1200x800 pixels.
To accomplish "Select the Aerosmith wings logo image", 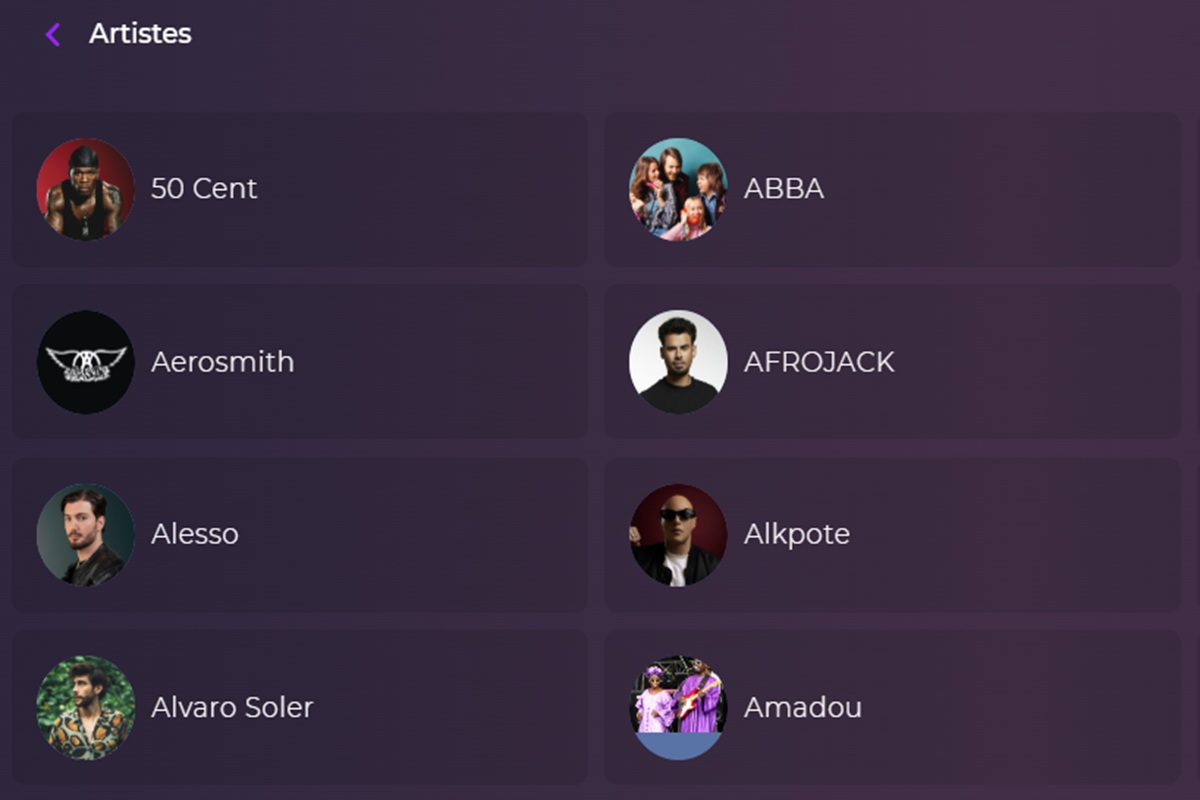I will (85, 361).
